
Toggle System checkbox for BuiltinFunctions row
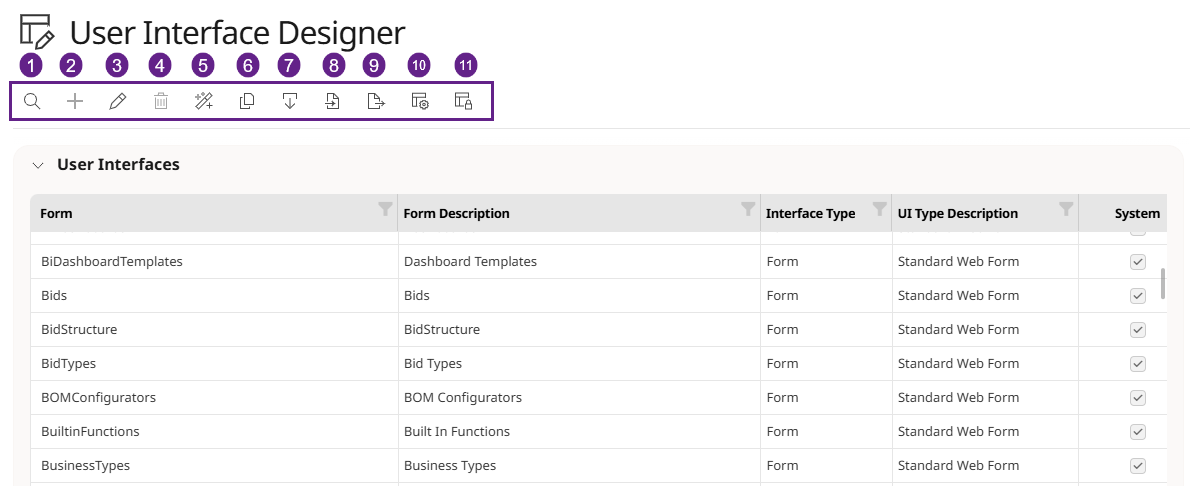click(x=1138, y=431)
